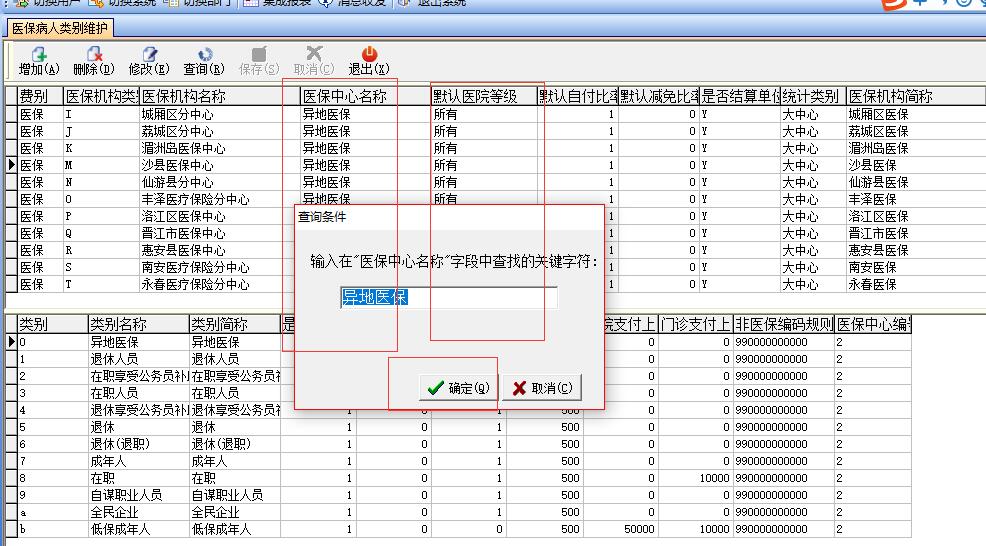This screenshot has height=546, width=986.
Task: Select the 惠安县医保中心 cell
Action: click(x=219, y=250)
